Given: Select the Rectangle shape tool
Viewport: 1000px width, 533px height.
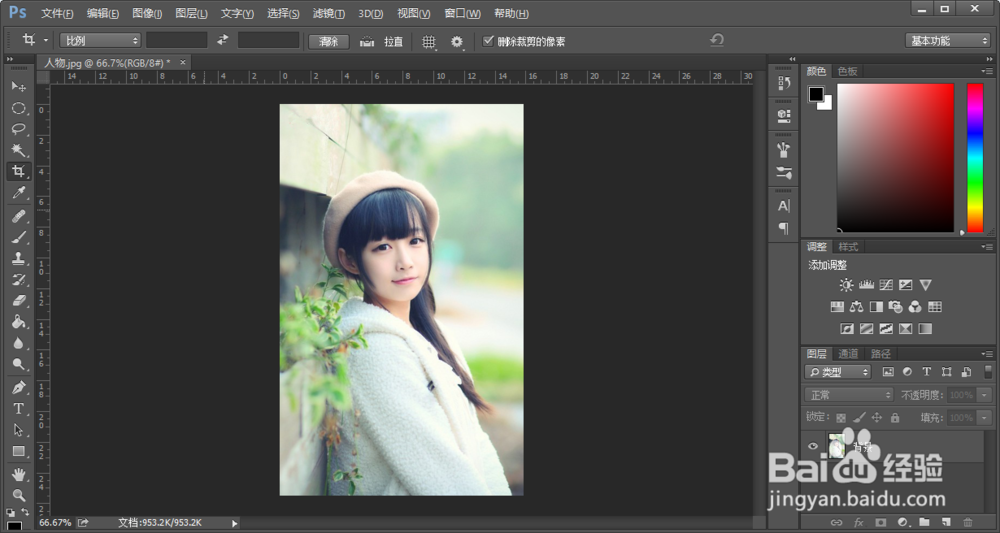Looking at the screenshot, I should (x=18, y=451).
